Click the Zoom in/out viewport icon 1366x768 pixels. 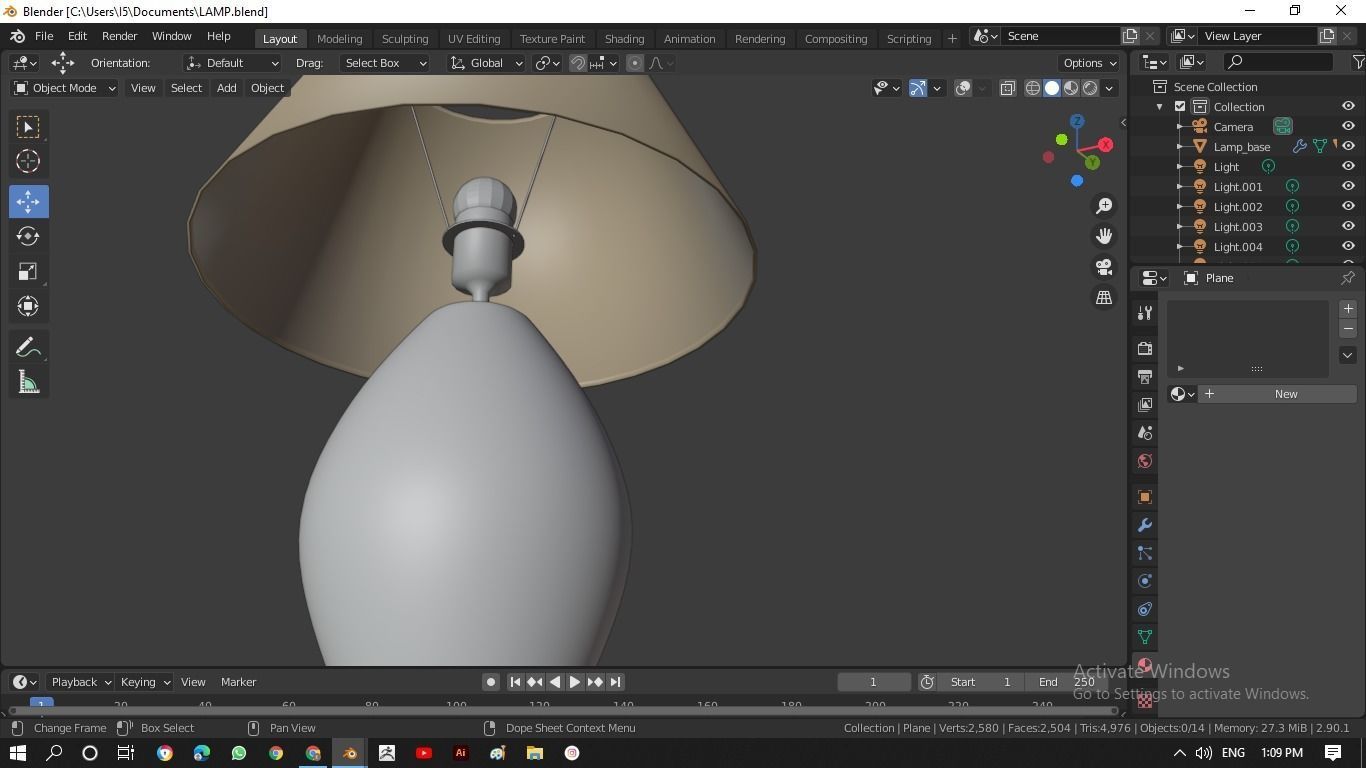click(1104, 205)
